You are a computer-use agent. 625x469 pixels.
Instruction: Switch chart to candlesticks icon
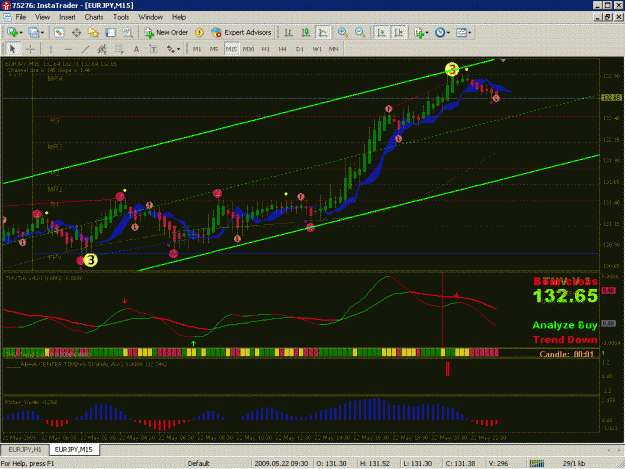tap(306, 33)
